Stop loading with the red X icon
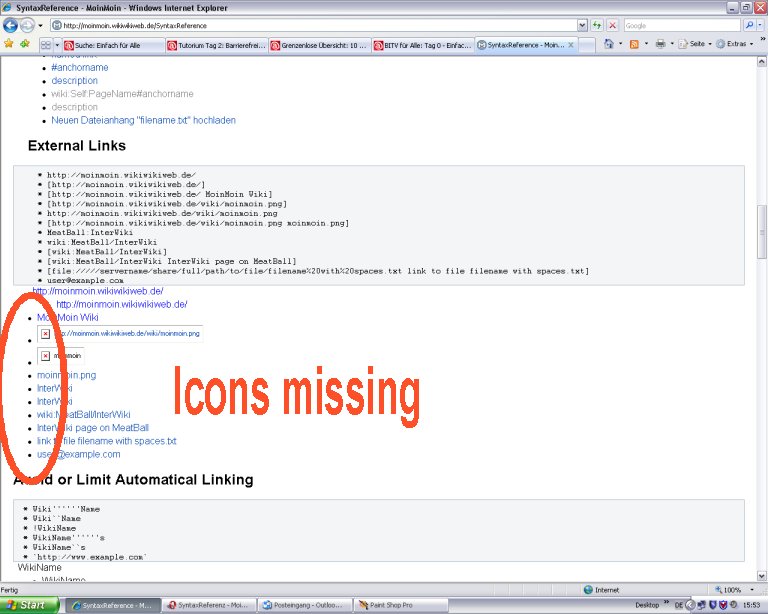Viewport: 768px width, 614px height. point(612,25)
